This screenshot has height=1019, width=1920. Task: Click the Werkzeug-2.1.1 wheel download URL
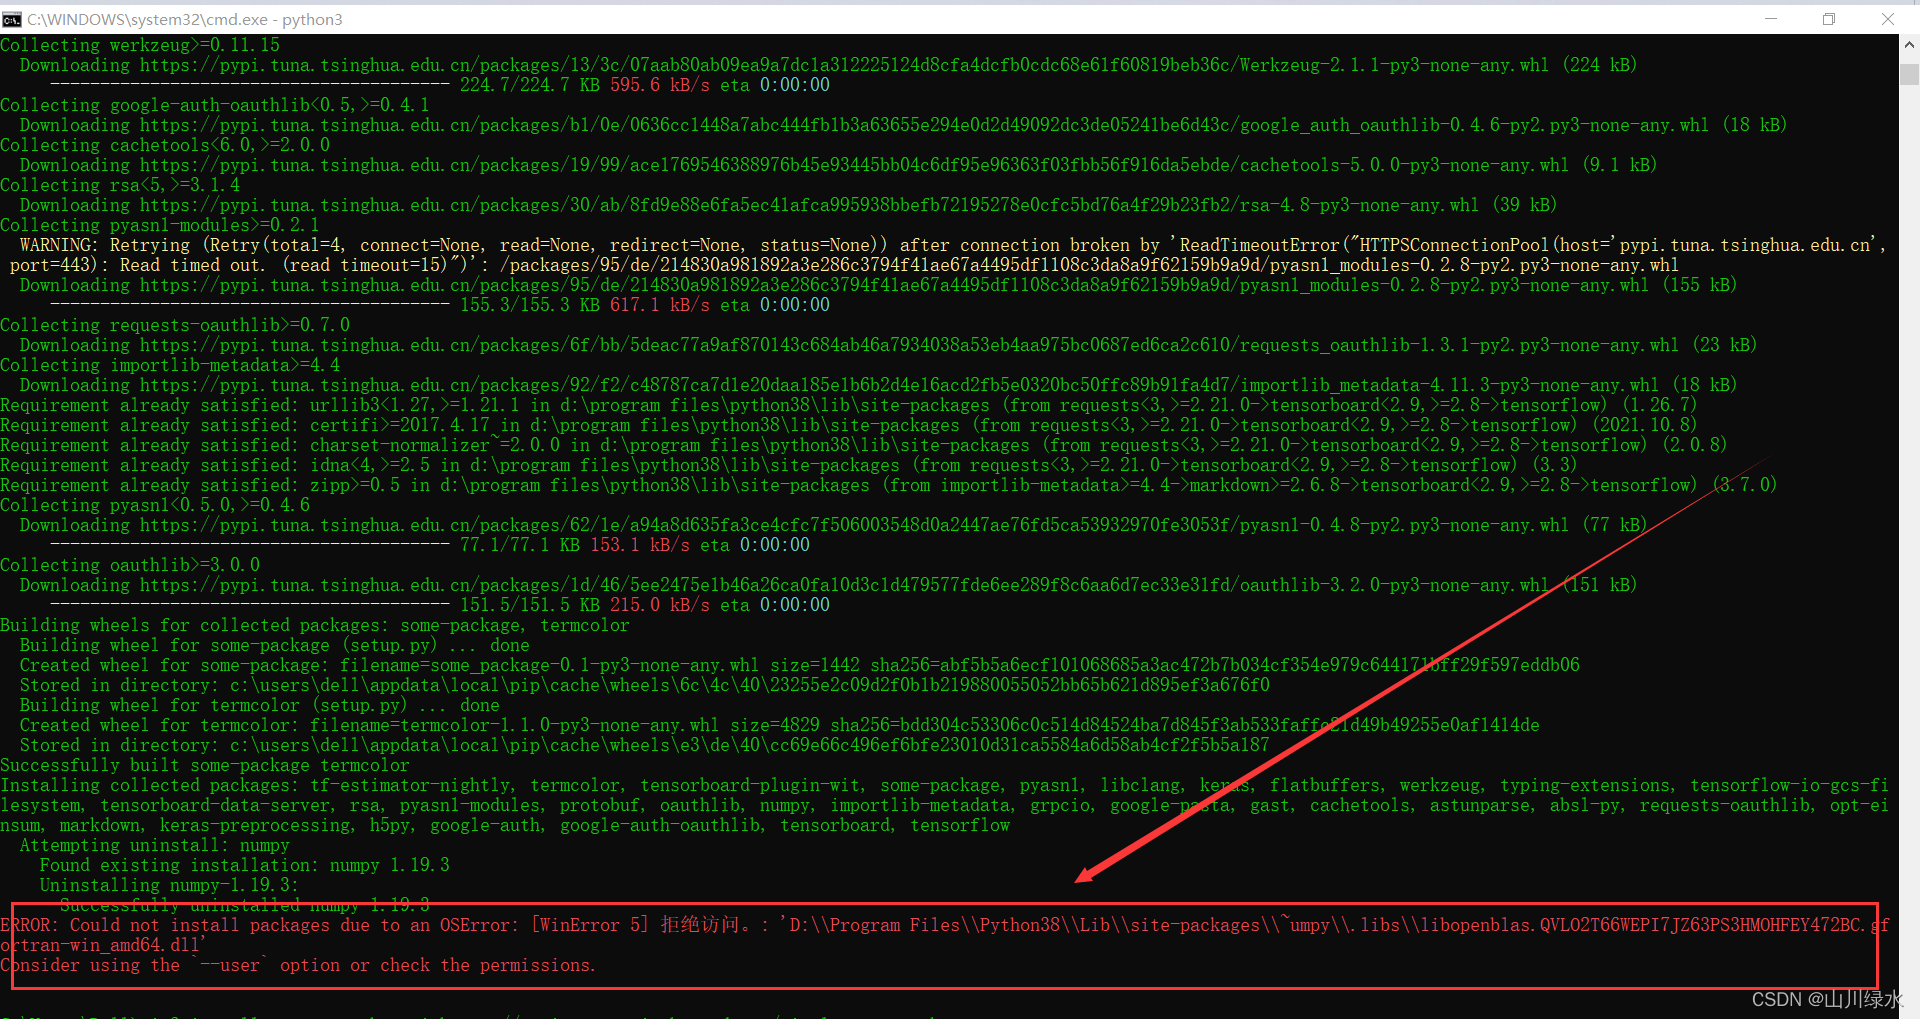pyautogui.click(x=844, y=65)
